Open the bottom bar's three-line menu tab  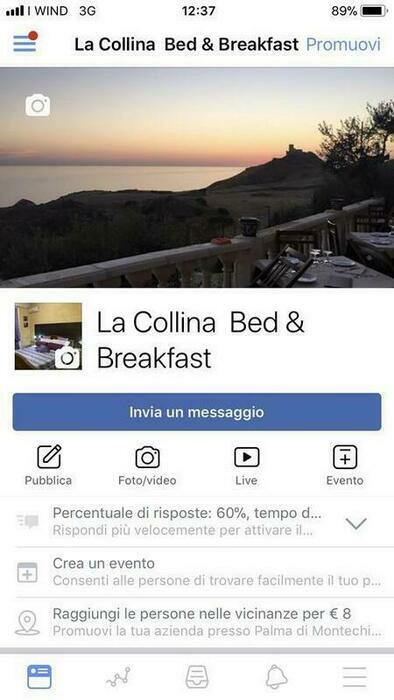tap(355, 677)
